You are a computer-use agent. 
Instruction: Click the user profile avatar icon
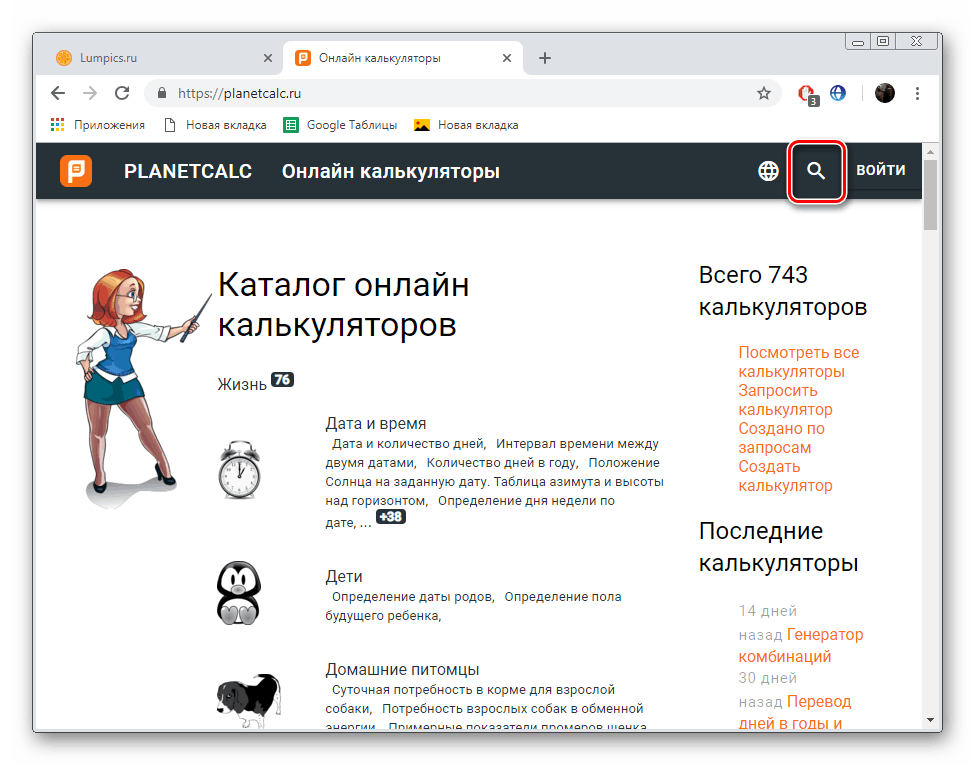pyautogui.click(x=885, y=93)
